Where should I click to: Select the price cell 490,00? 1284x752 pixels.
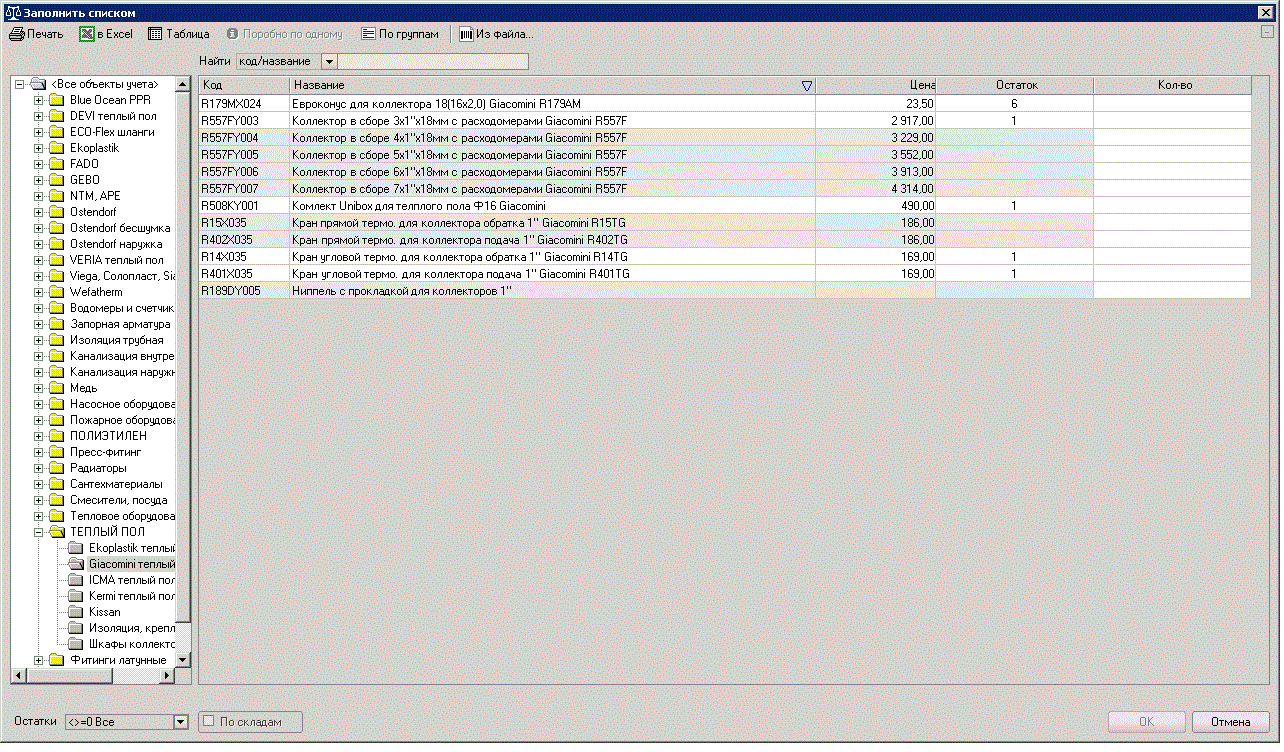(x=876, y=206)
